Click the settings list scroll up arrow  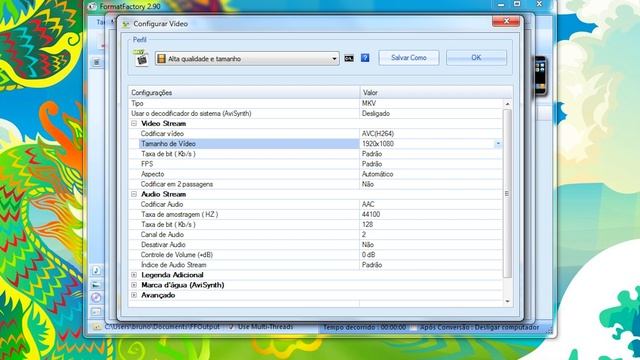[x=507, y=104]
